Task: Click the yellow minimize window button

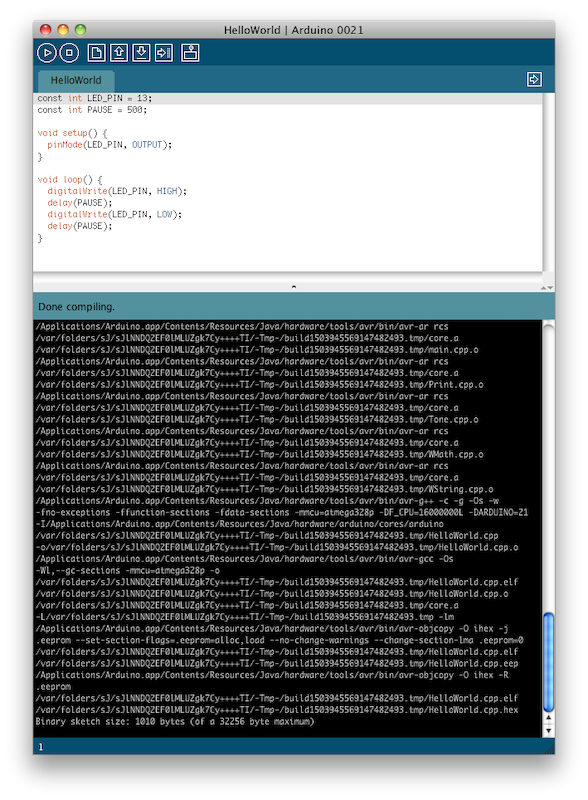Action: 63,30
